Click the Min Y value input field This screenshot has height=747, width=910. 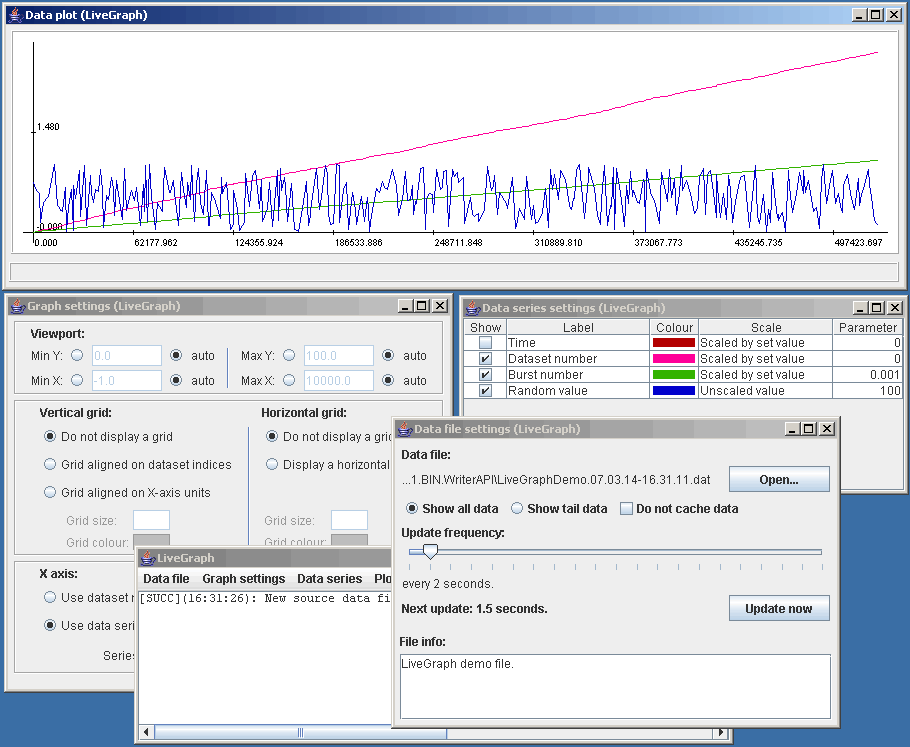pyautogui.click(x=127, y=355)
